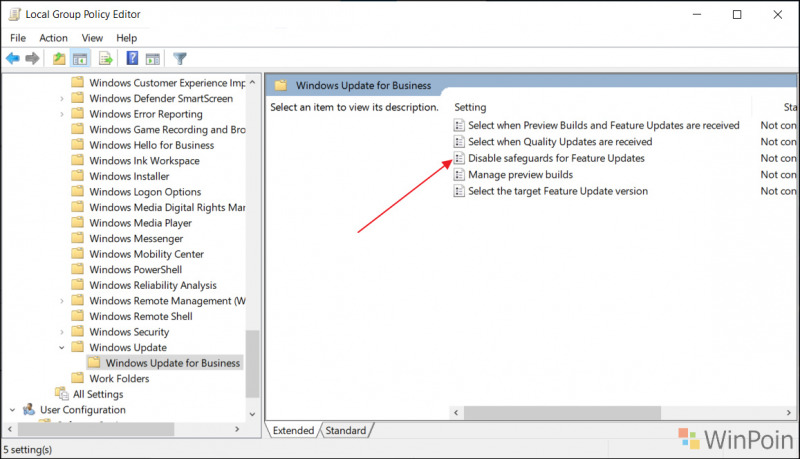Image resolution: width=800 pixels, height=459 pixels.
Task: Select Windows Messenger folder
Action: coord(136,238)
